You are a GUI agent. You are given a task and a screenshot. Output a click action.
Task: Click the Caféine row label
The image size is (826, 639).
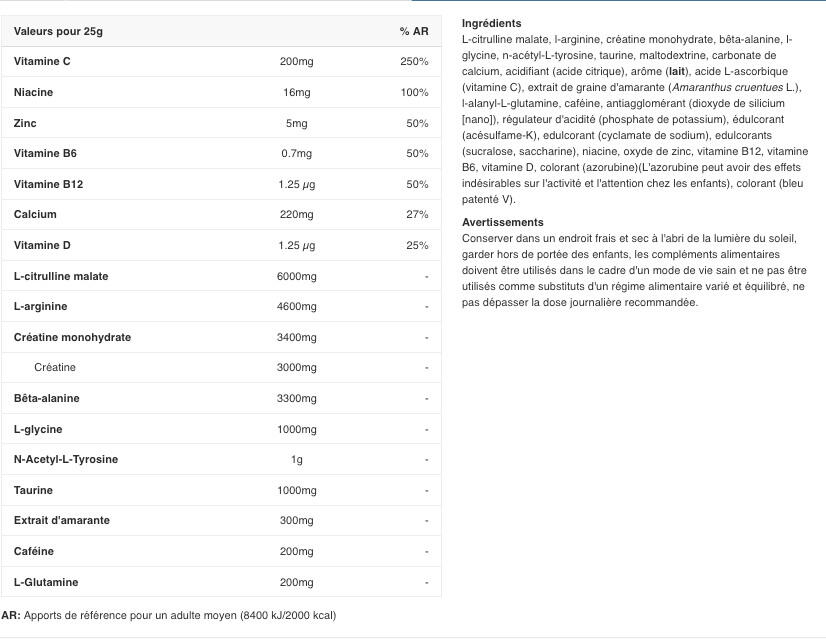tap(34, 552)
